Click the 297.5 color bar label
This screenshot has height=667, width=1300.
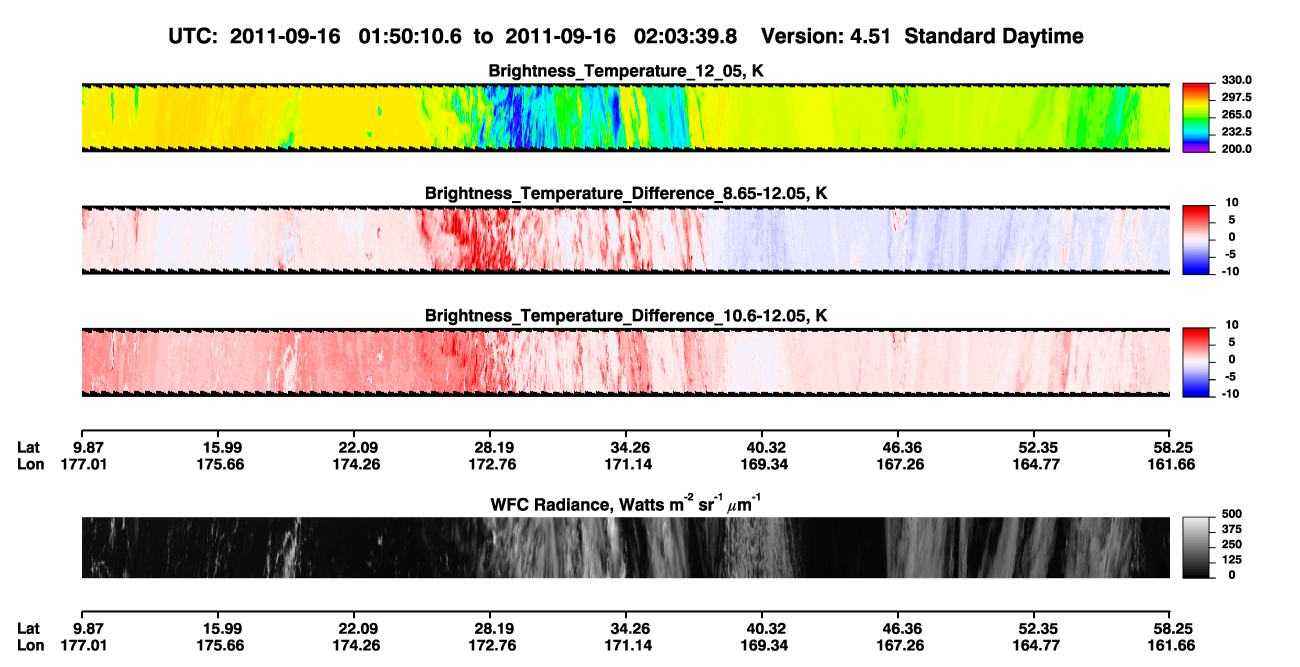[x=1235, y=97]
